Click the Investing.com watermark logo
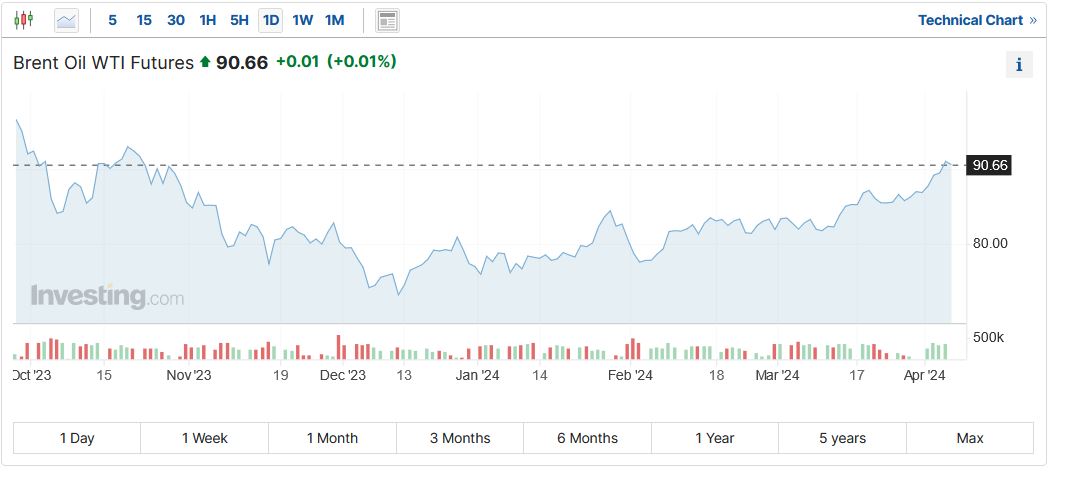The height and width of the screenshot is (489, 1065). tap(107, 296)
